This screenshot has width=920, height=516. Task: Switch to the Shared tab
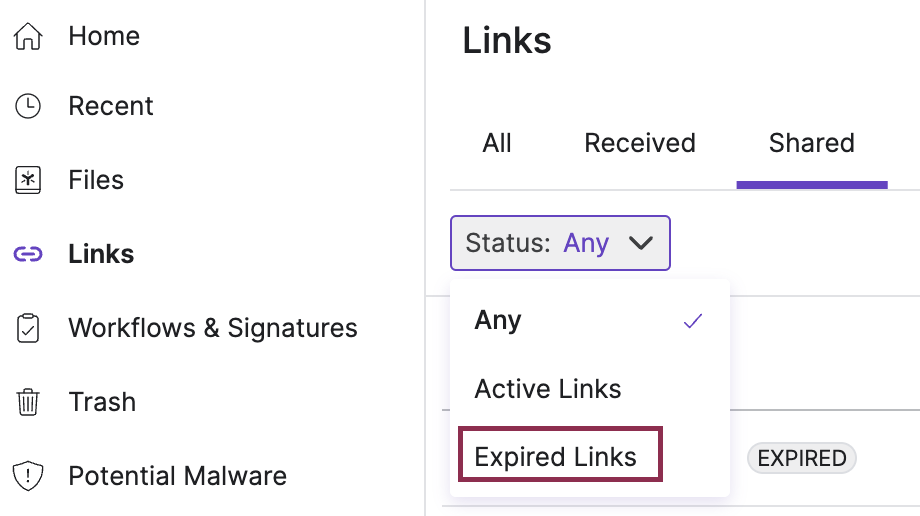point(812,143)
